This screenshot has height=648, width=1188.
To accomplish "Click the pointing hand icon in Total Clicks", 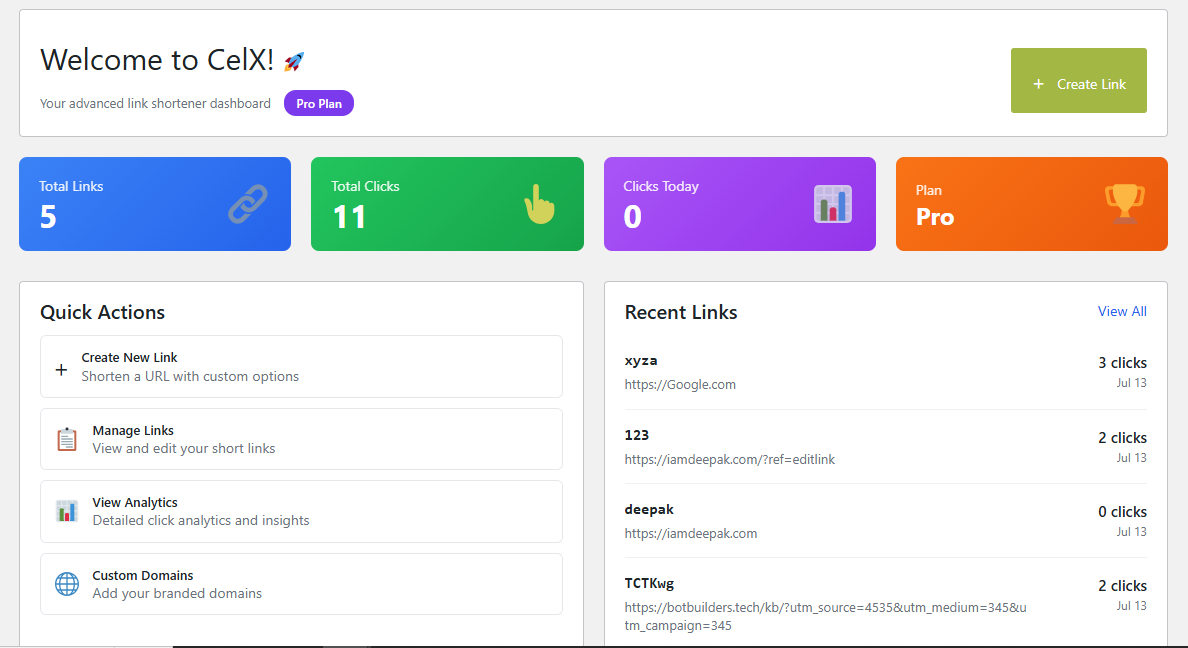I will coord(539,203).
